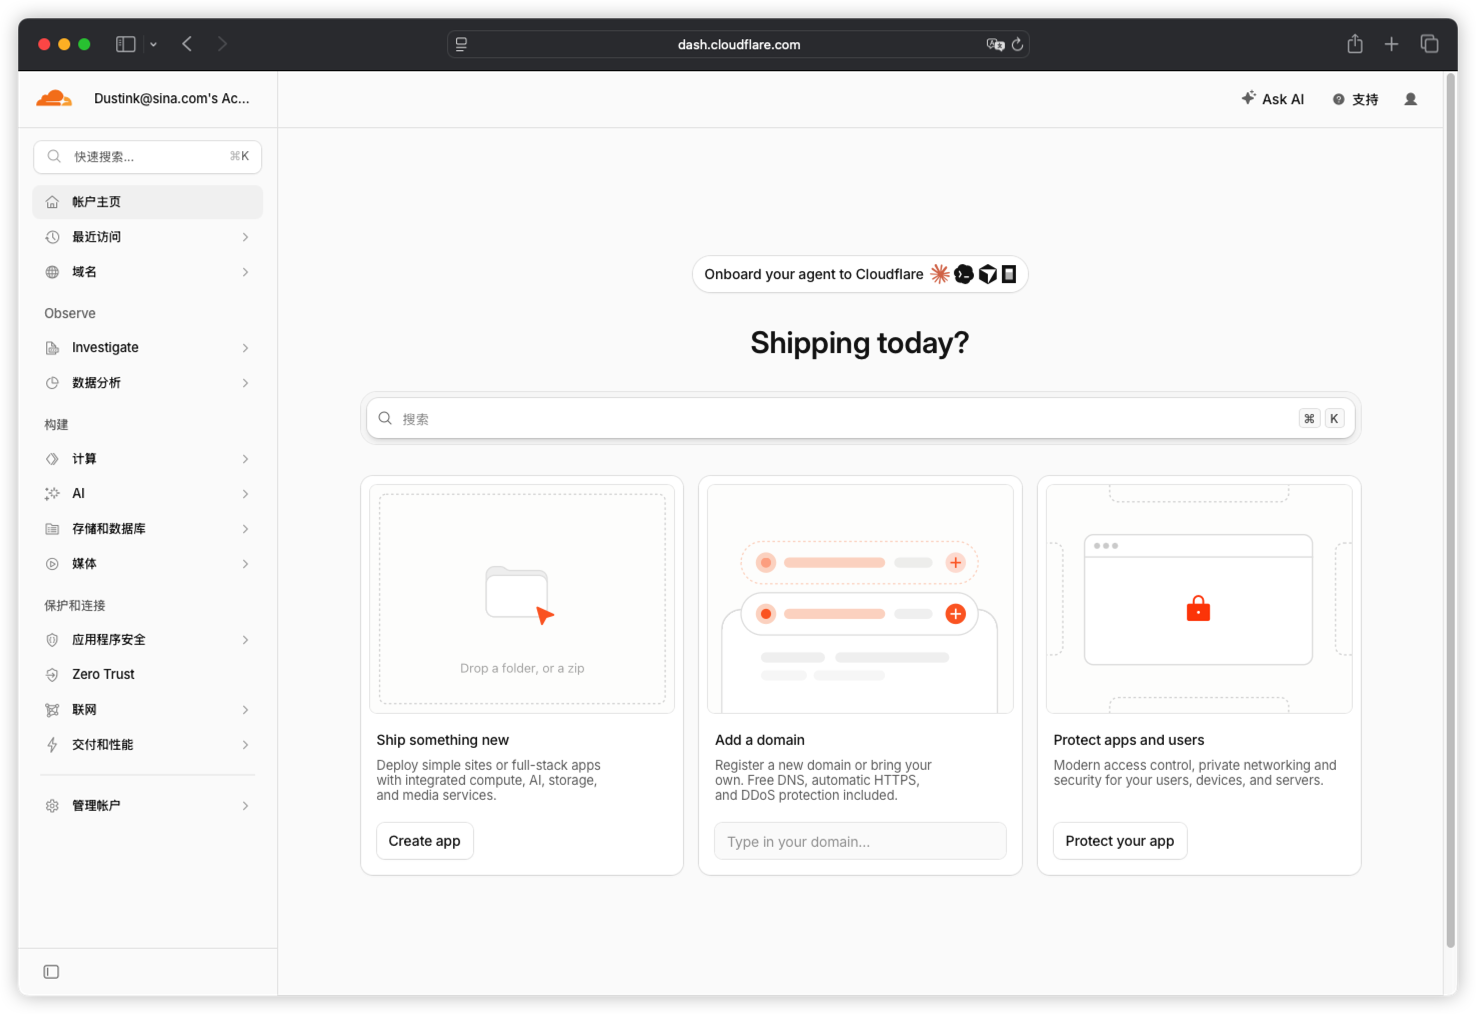Viewport: 1476px width, 1014px height.
Task: Click the page vertical scrollbar
Action: pyautogui.click(x=1451, y=510)
